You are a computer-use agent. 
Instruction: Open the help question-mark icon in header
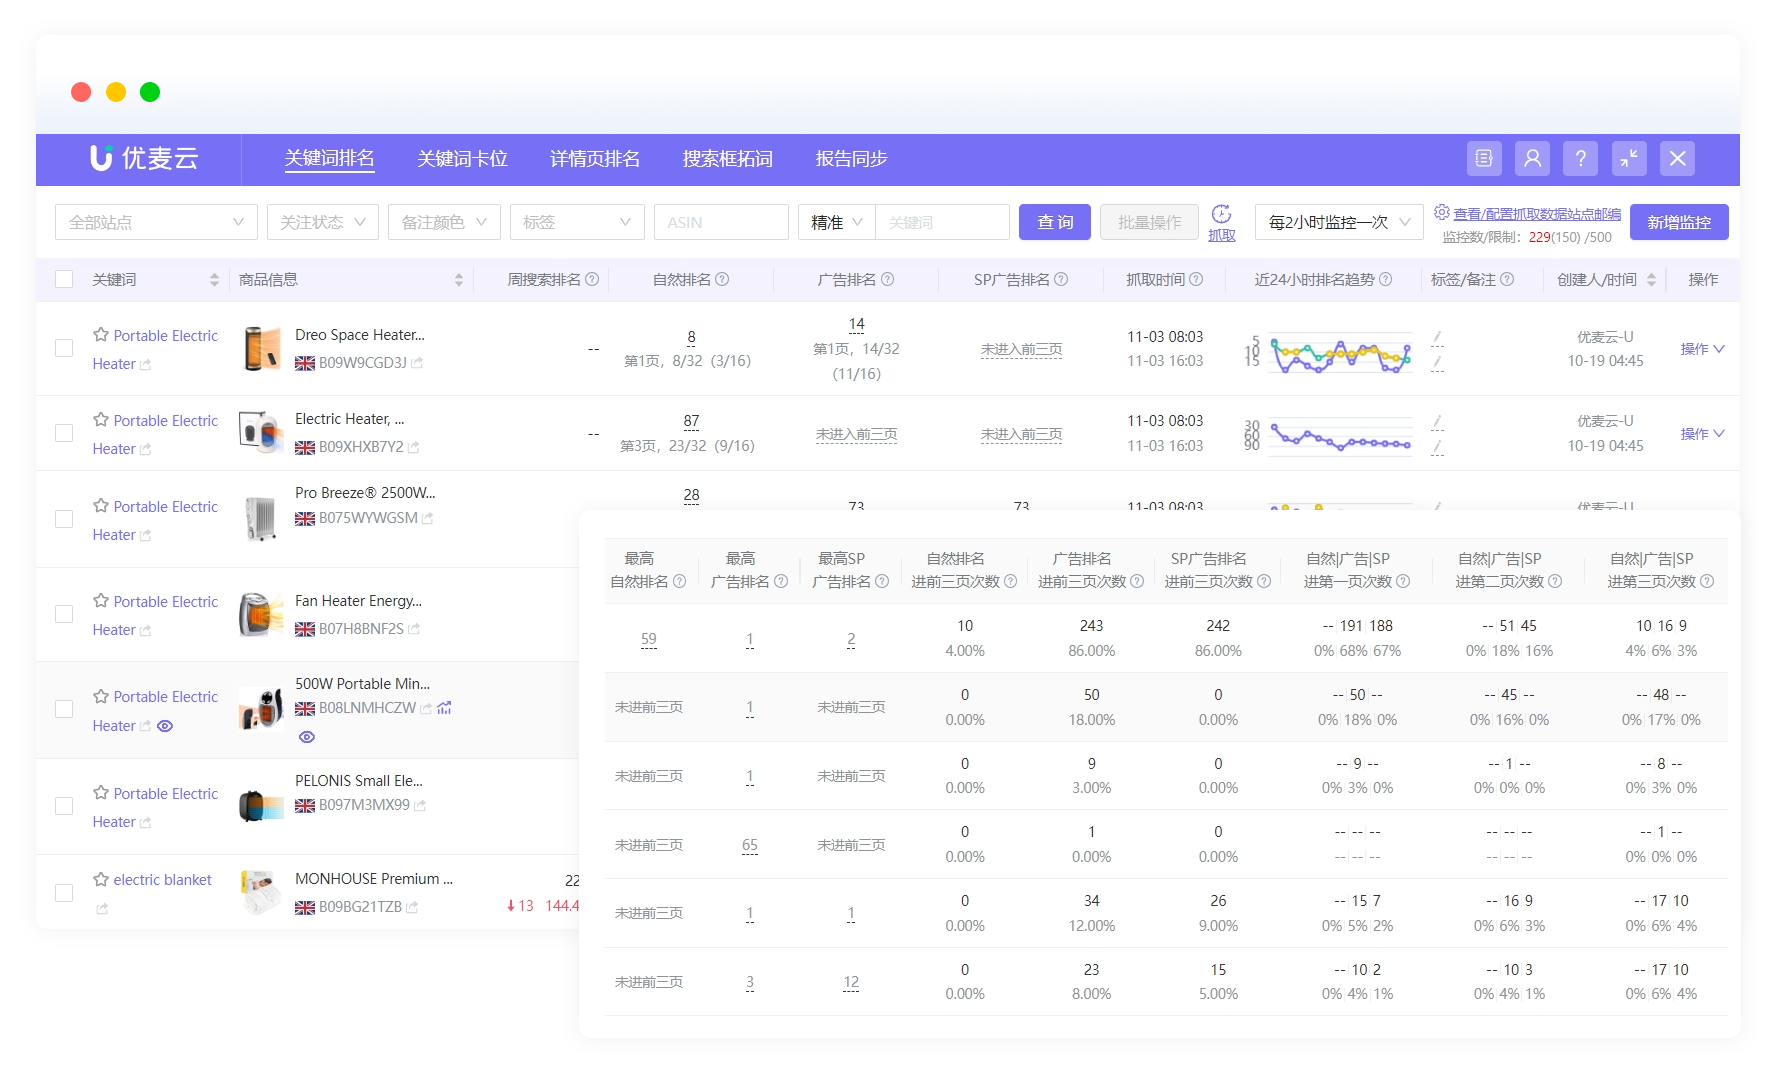[1580, 158]
